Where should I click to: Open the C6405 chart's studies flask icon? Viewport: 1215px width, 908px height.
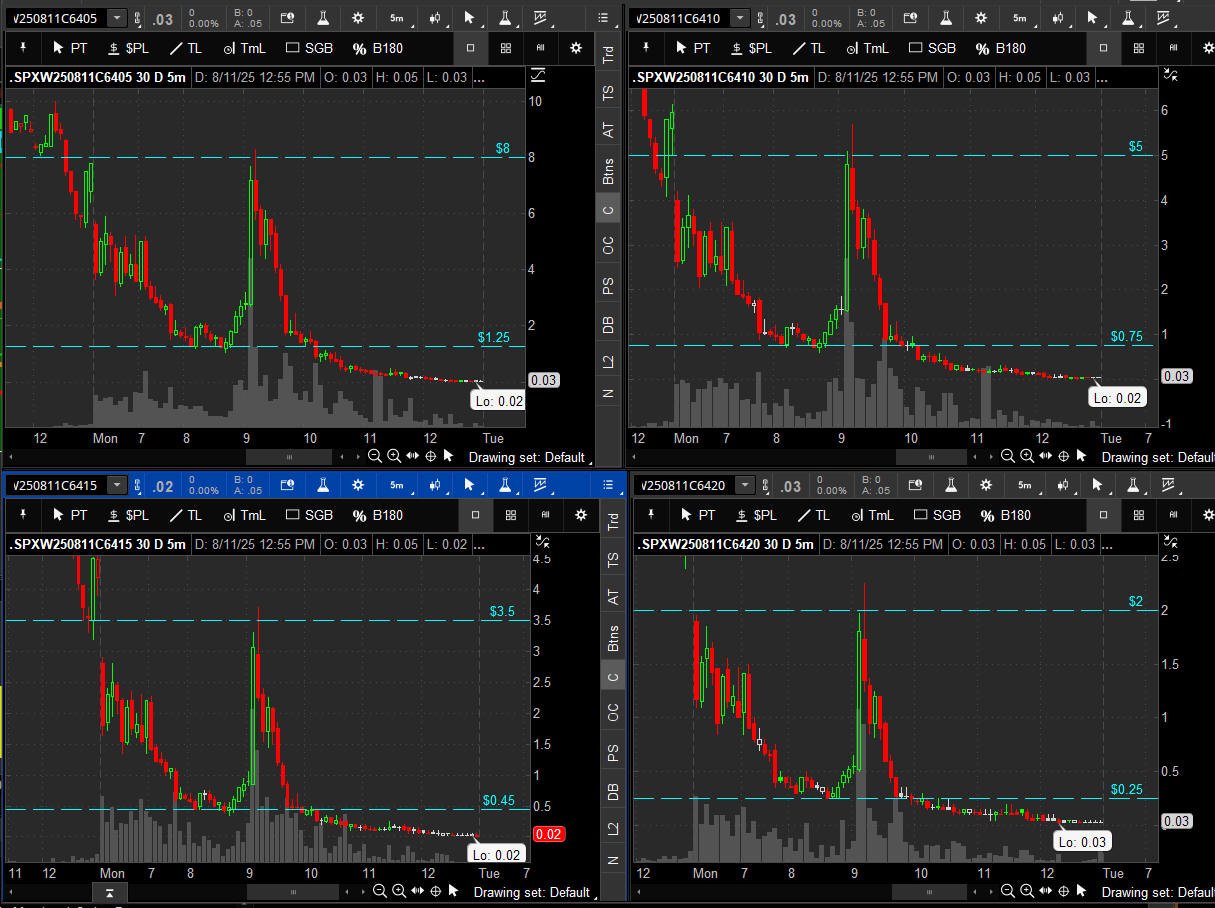tap(323, 18)
